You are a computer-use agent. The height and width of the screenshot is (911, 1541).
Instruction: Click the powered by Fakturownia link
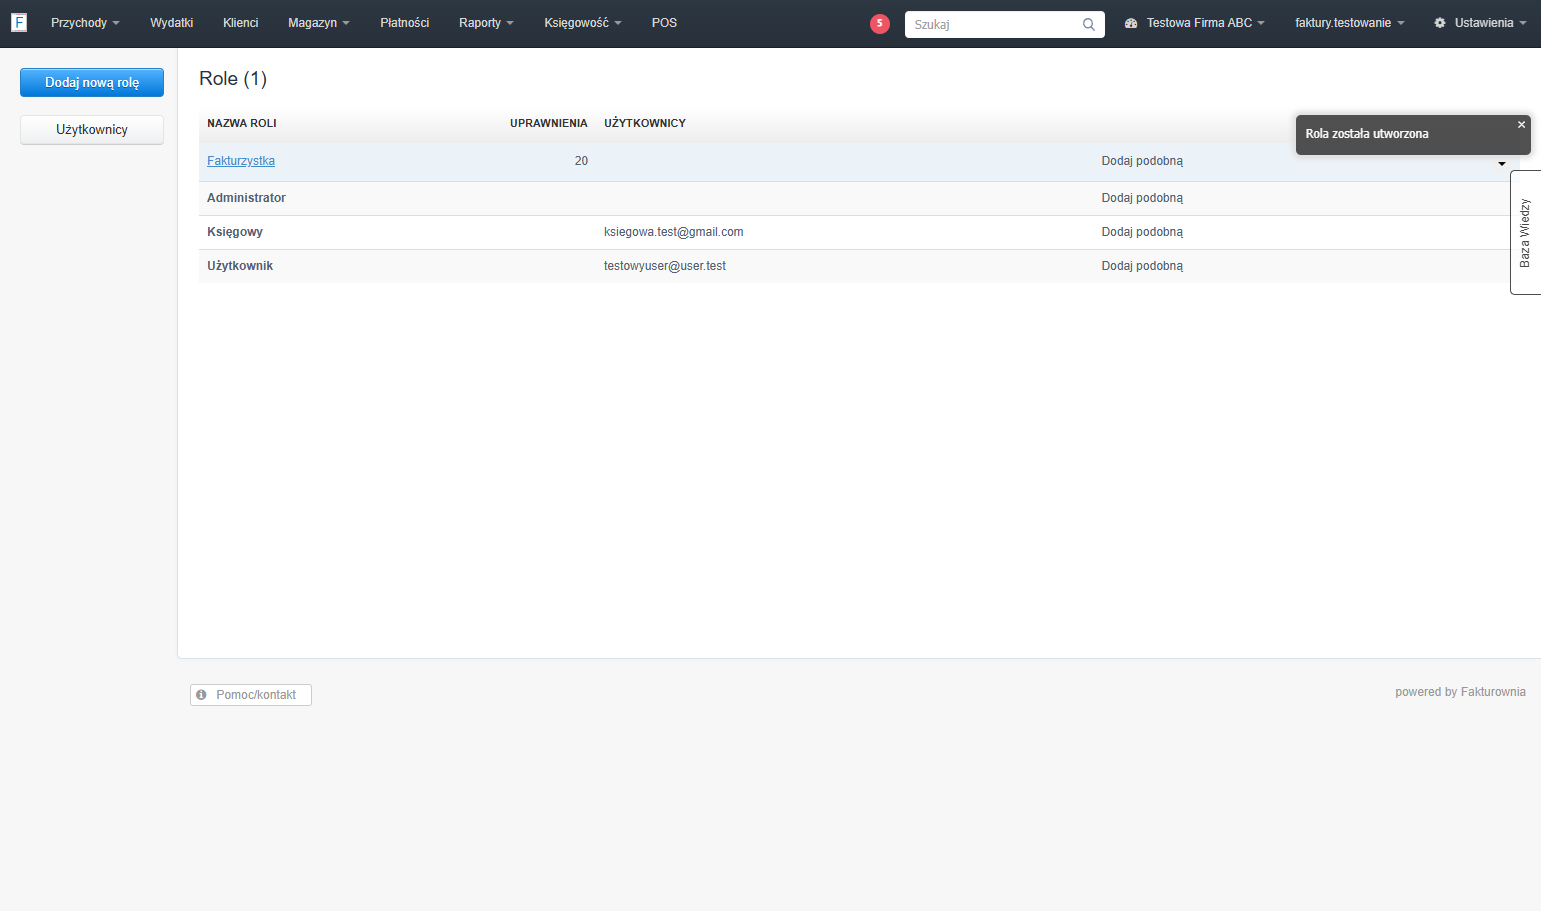click(1460, 692)
